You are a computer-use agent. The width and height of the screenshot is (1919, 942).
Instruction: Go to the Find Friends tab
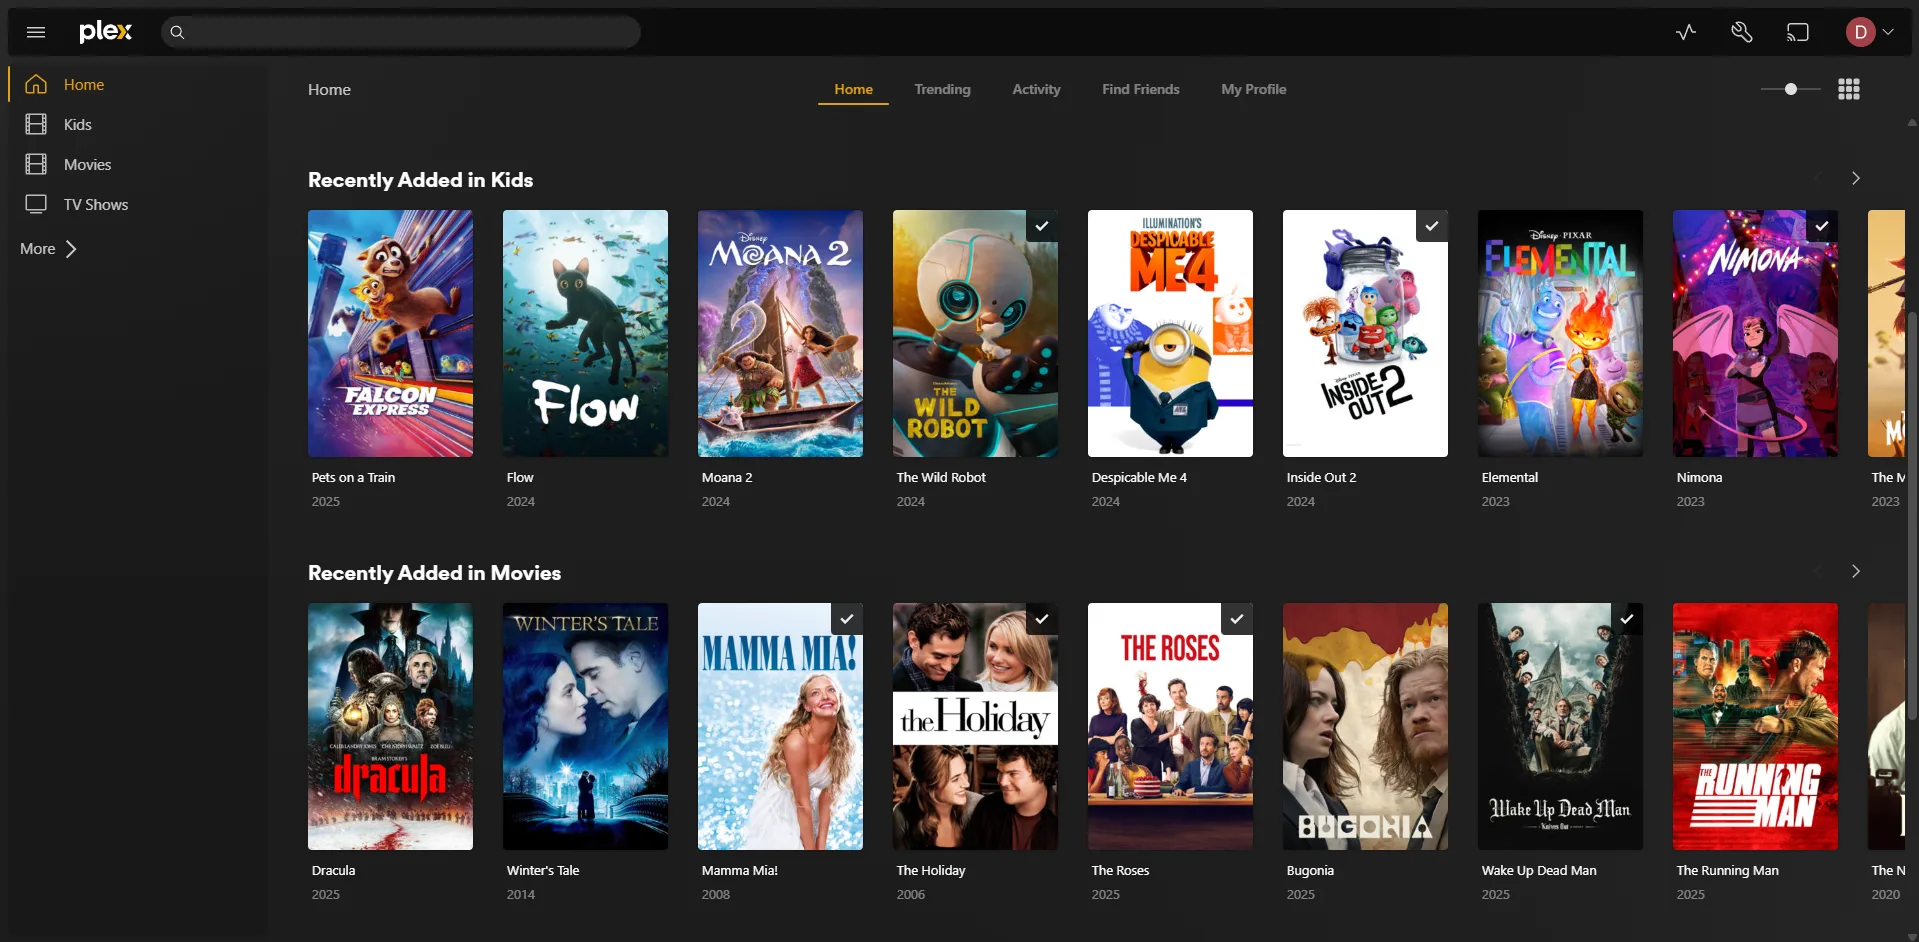(1140, 89)
